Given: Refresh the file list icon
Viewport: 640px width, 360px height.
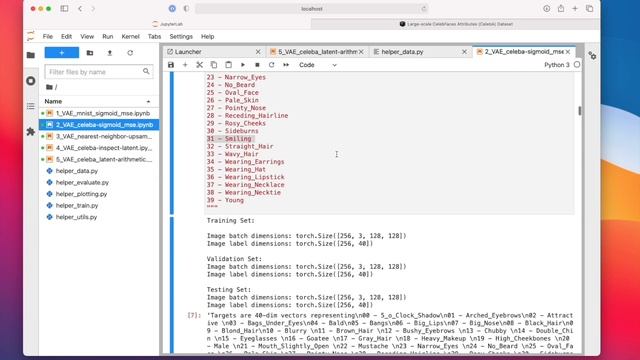Looking at the screenshot, I should coord(130,53).
